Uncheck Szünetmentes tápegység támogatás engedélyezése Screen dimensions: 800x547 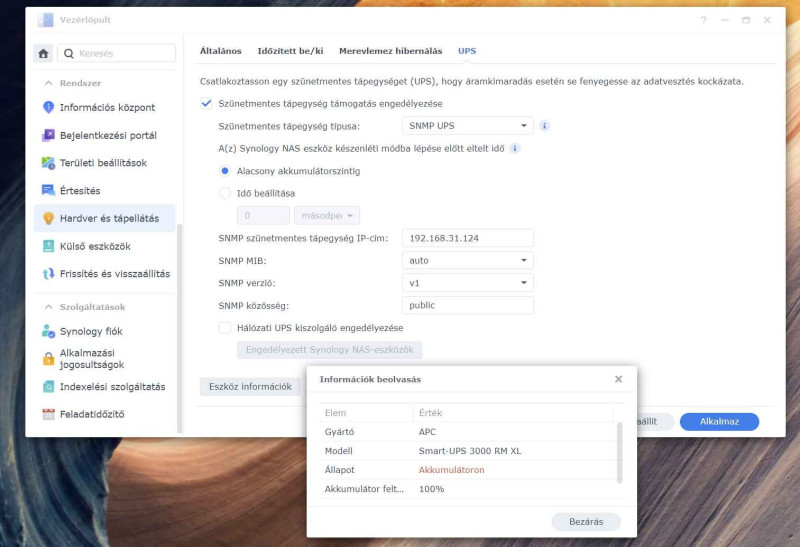coord(206,104)
